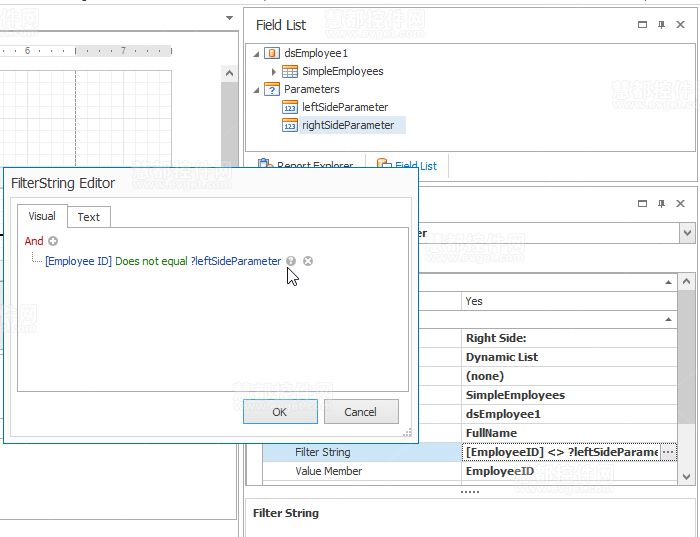Click the Filter String property label
This screenshot has height=537, width=700.
pos(323,452)
